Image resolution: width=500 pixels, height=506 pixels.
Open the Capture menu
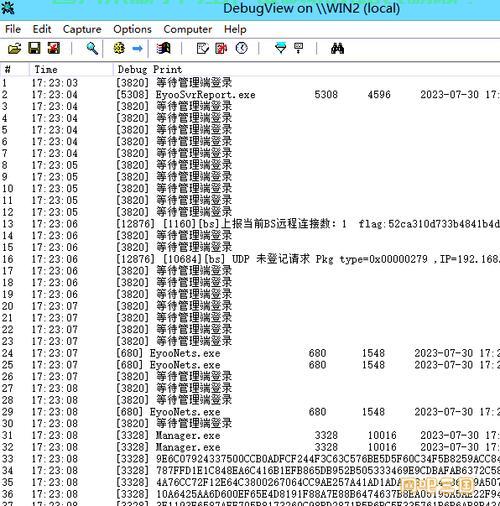click(x=82, y=29)
